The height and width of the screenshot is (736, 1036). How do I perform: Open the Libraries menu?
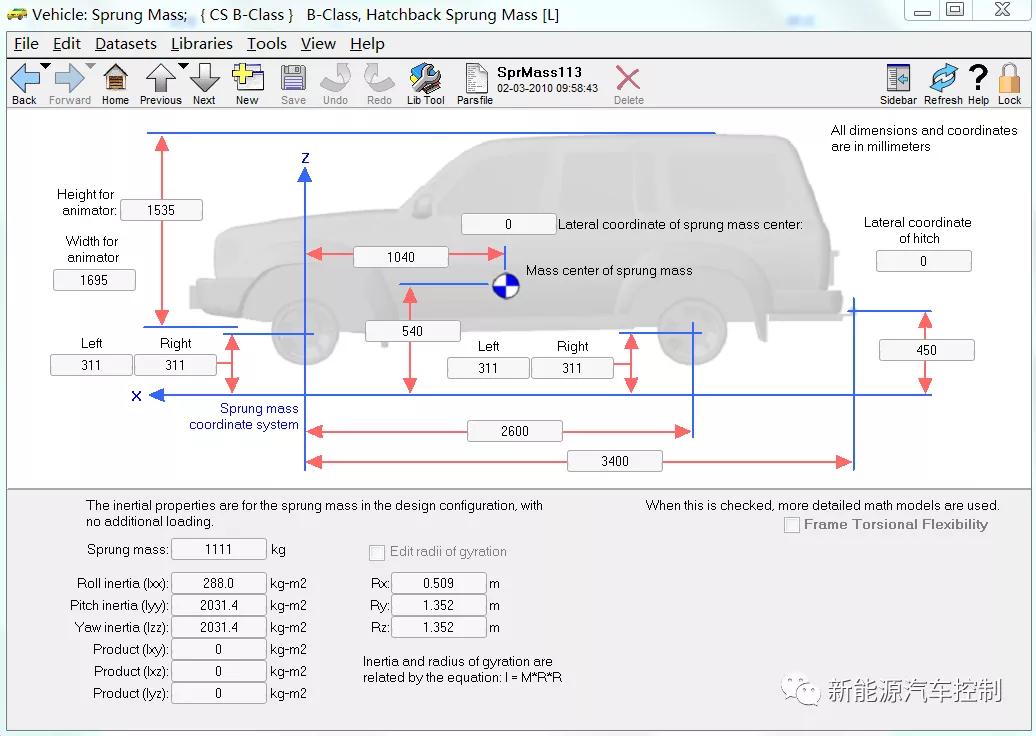point(201,44)
